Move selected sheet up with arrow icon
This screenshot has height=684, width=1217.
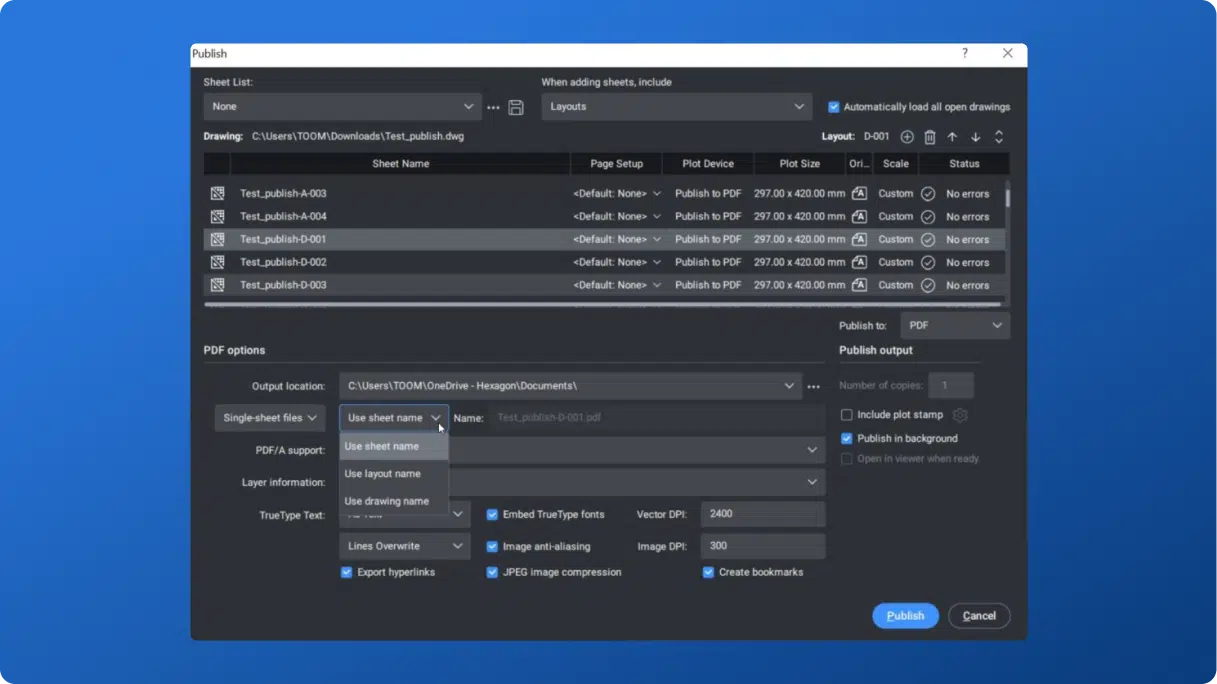[952, 137]
